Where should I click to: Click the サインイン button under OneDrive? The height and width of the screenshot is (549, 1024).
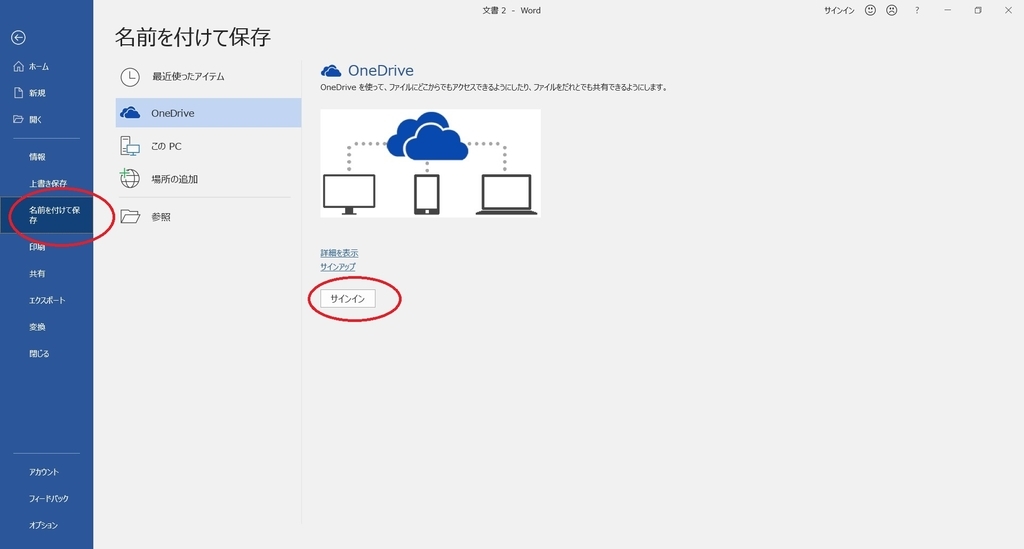pyautogui.click(x=347, y=299)
